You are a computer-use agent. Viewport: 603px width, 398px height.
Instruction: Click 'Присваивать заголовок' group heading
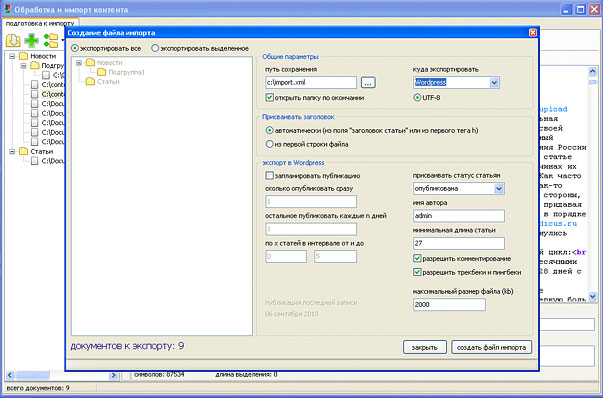[298, 117]
